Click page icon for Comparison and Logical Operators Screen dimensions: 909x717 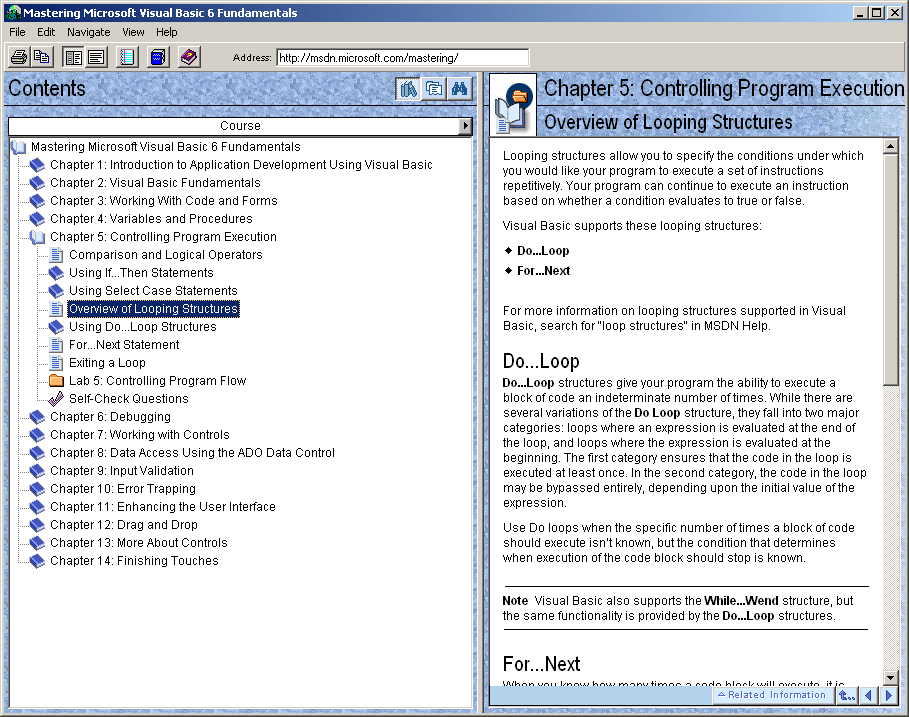click(x=56, y=254)
